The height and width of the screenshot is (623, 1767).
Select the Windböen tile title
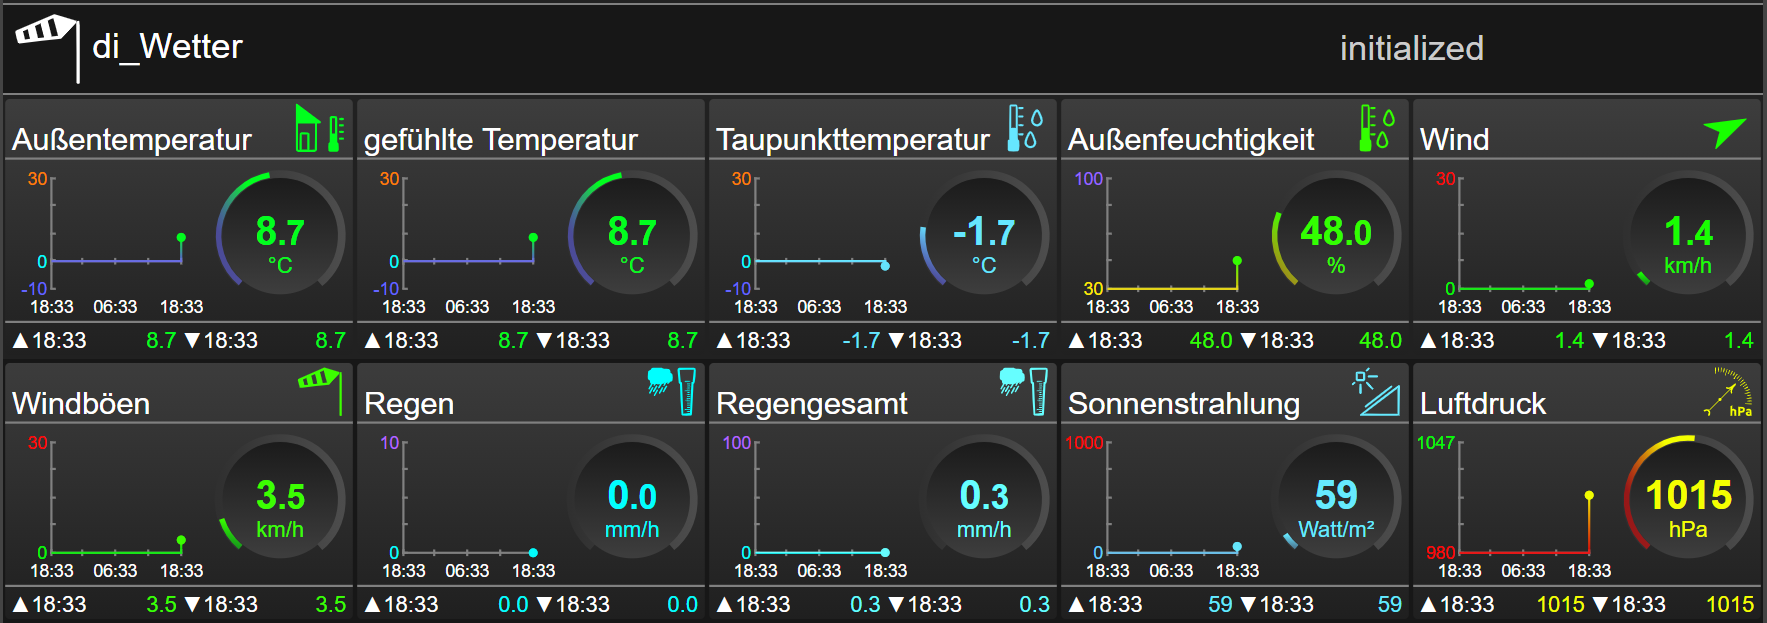(x=81, y=403)
